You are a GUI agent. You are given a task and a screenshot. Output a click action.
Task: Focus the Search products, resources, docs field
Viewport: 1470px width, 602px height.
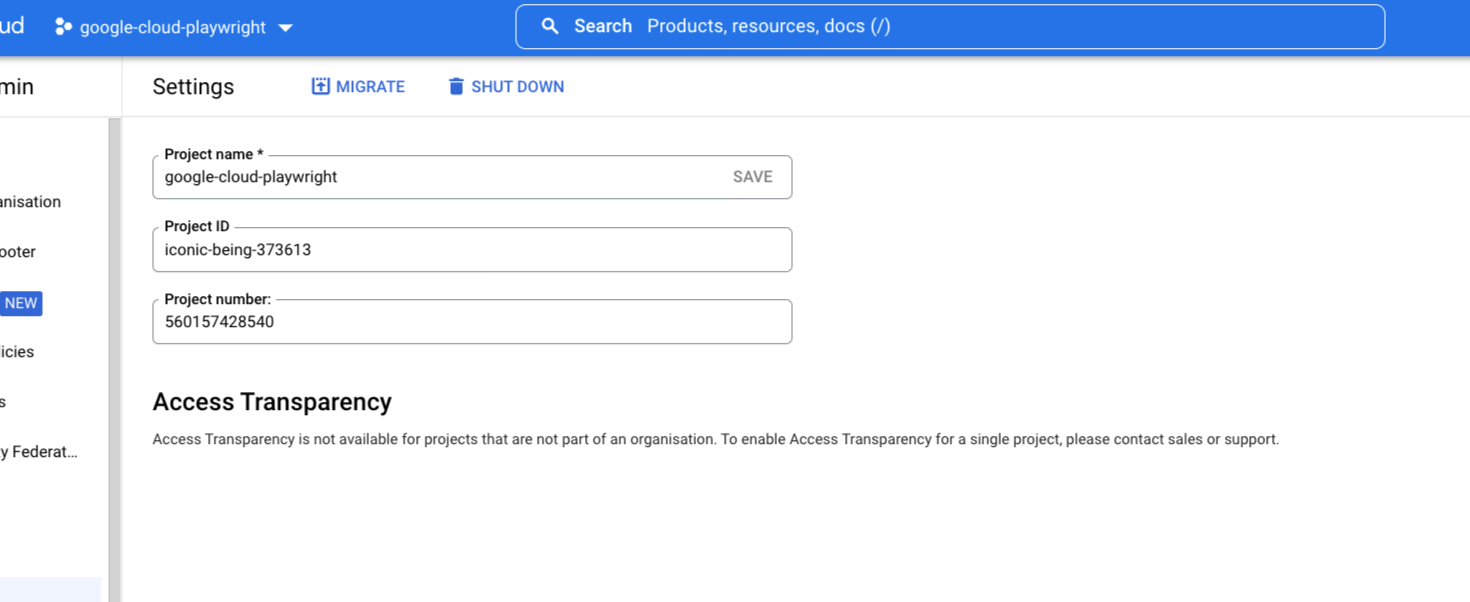pyautogui.click(x=950, y=27)
